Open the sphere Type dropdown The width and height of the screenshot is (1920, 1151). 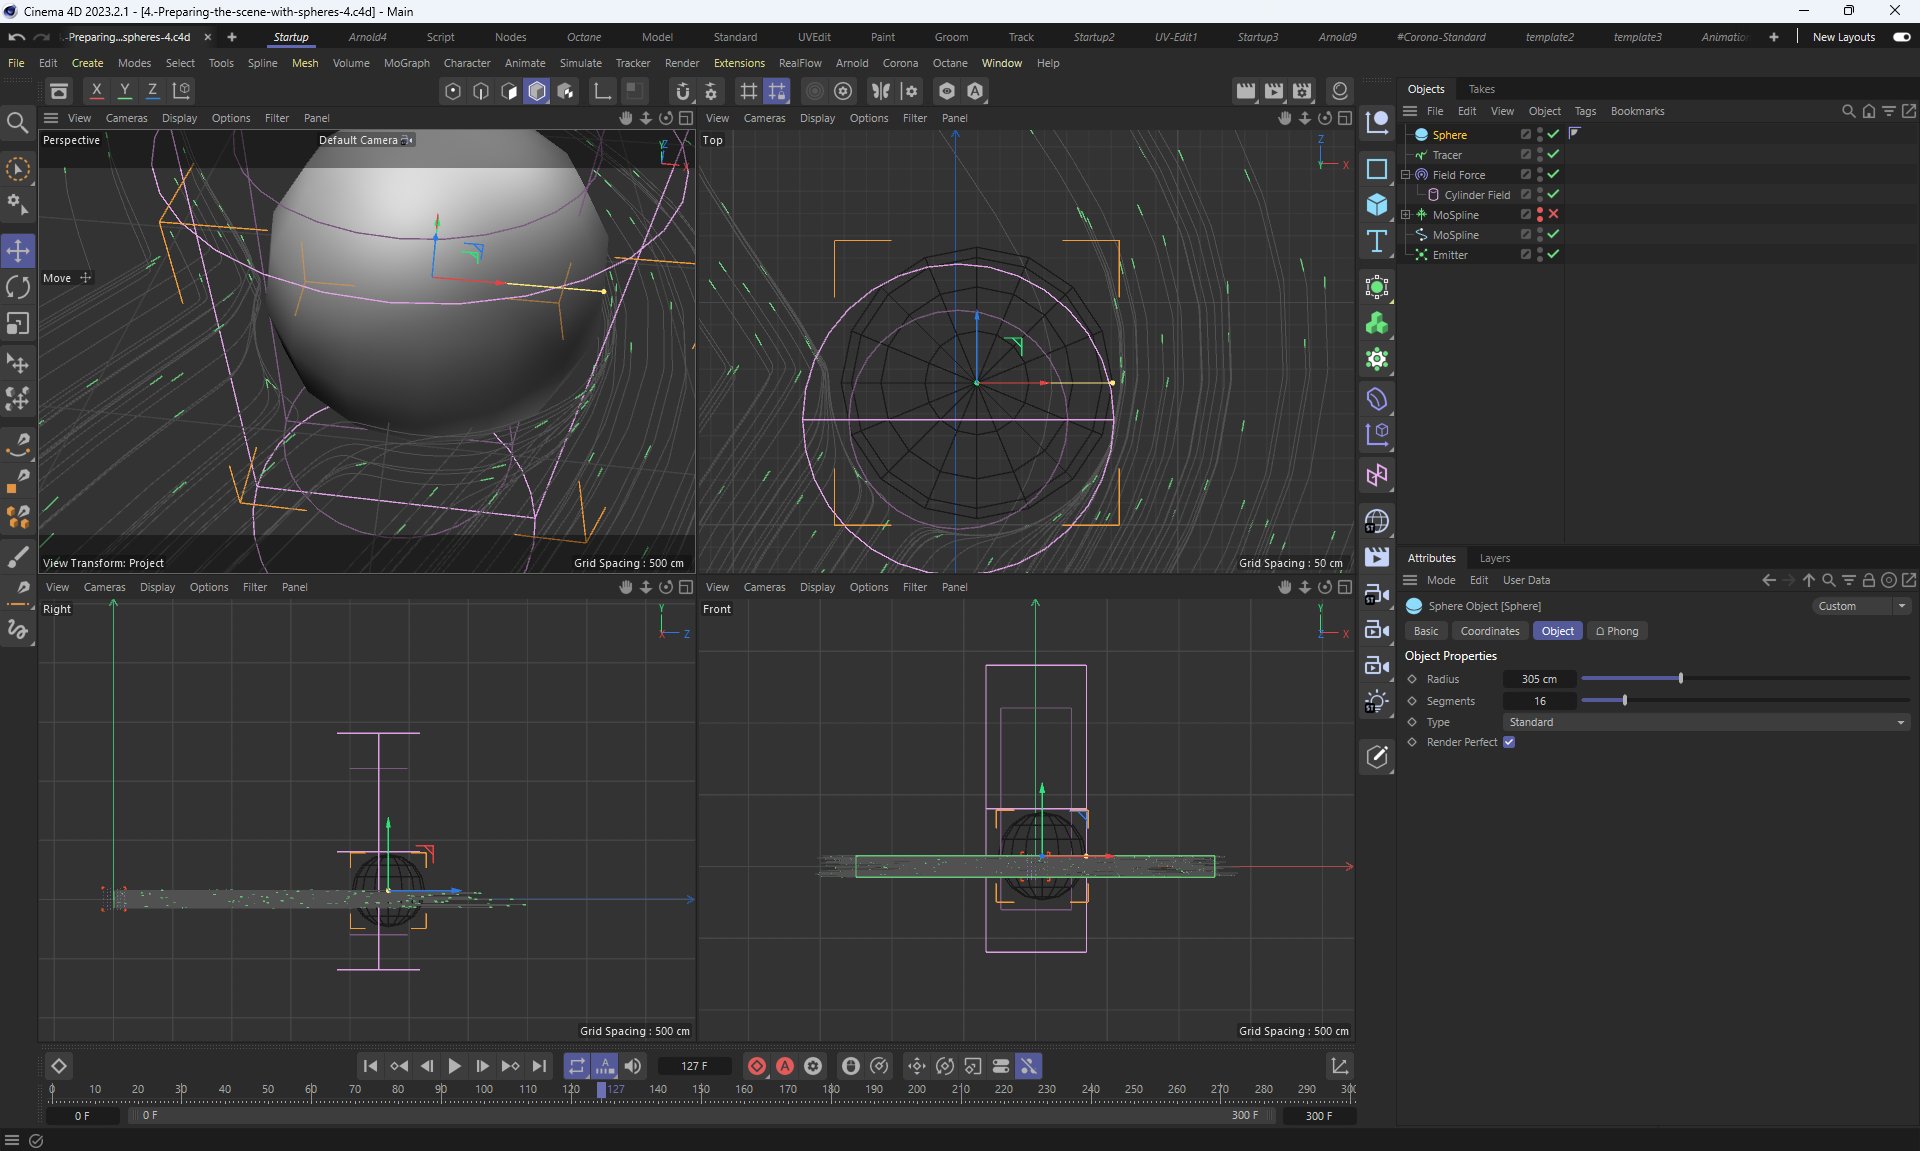pyautogui.click(x=1705, y=722)
